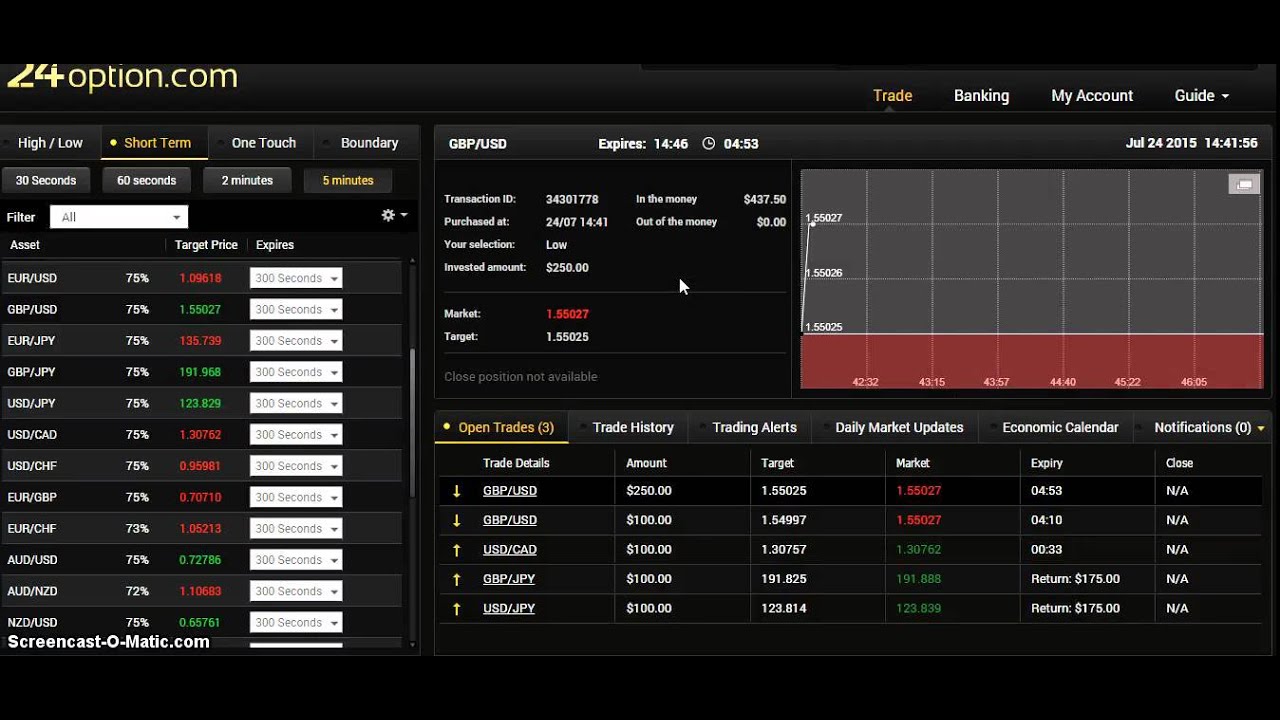Click the red out-of-the-money chart zone
This screenshot has width=1280, height=720.
1032,361
